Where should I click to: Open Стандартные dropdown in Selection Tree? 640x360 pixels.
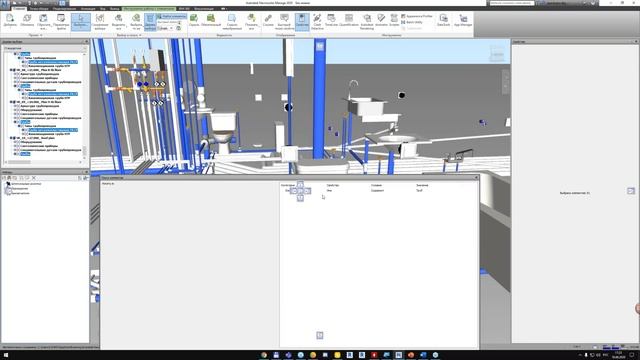point(44,48)
